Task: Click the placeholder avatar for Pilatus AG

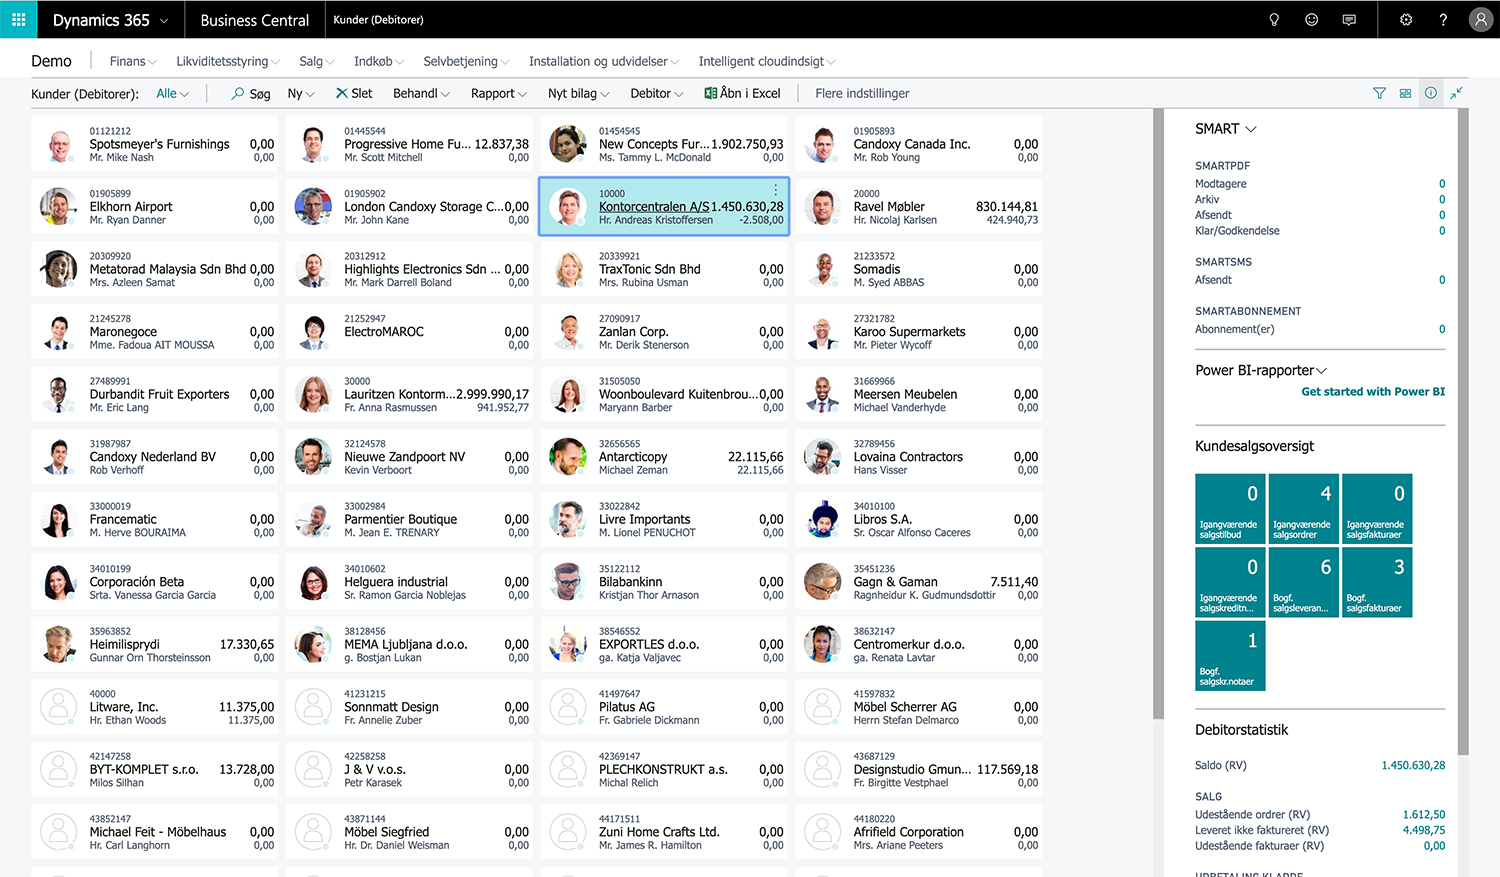Action: point(568,707)
